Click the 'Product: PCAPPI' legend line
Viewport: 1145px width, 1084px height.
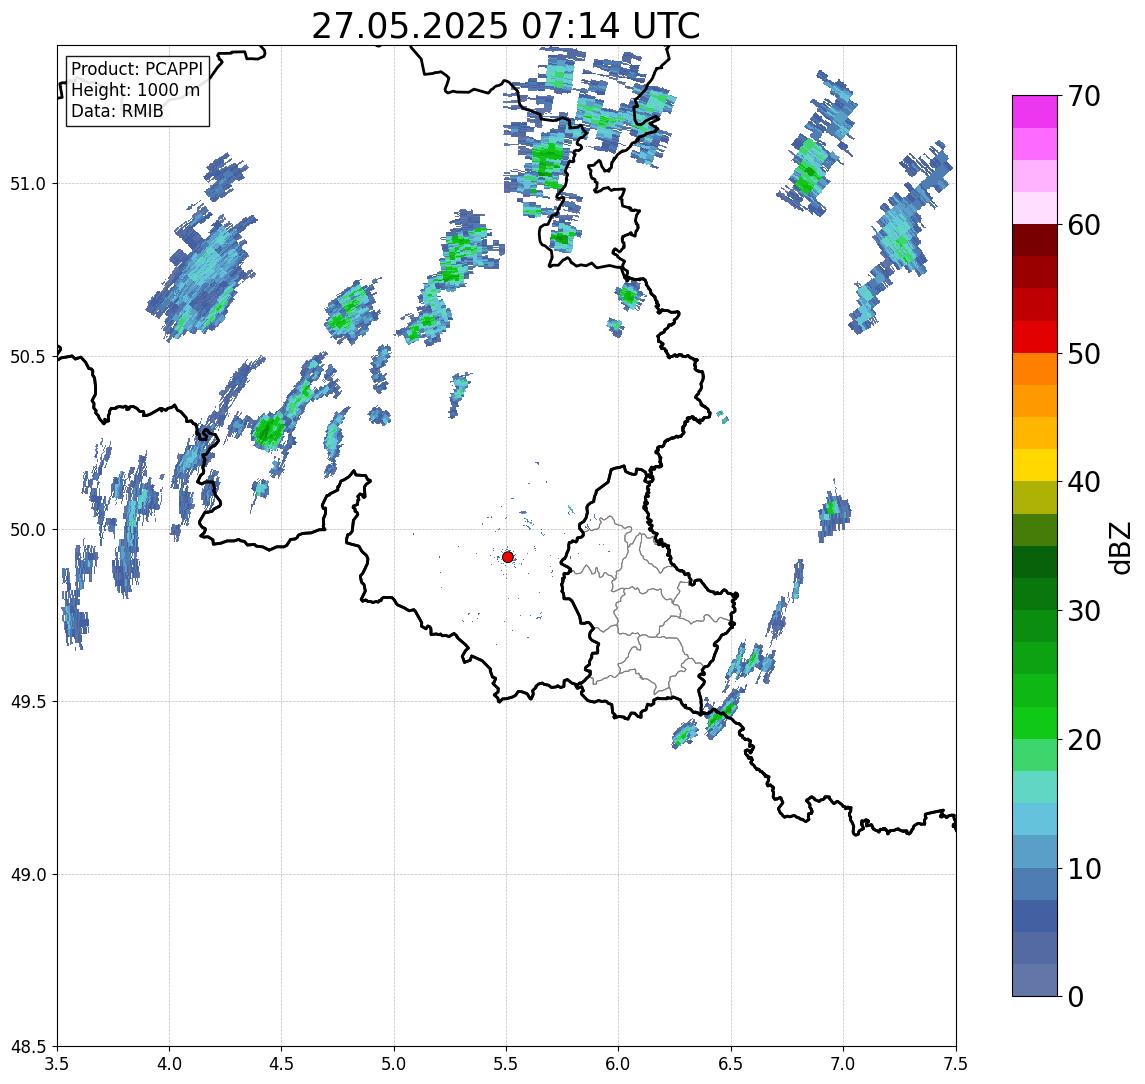click(137, 69)
